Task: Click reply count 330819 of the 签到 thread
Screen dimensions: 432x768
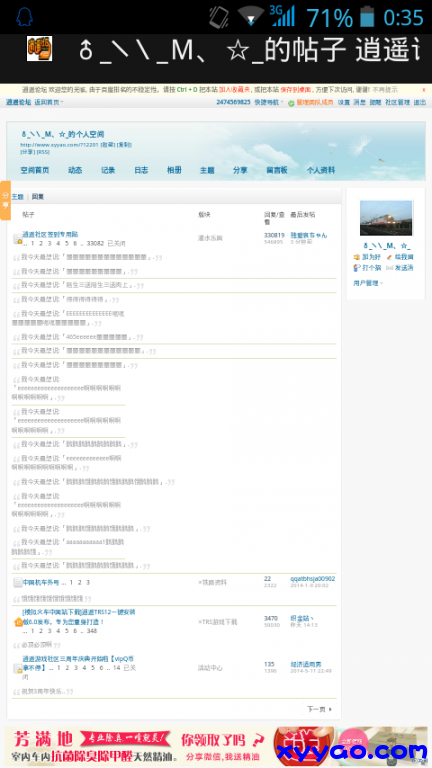Action: coord(274,236)
